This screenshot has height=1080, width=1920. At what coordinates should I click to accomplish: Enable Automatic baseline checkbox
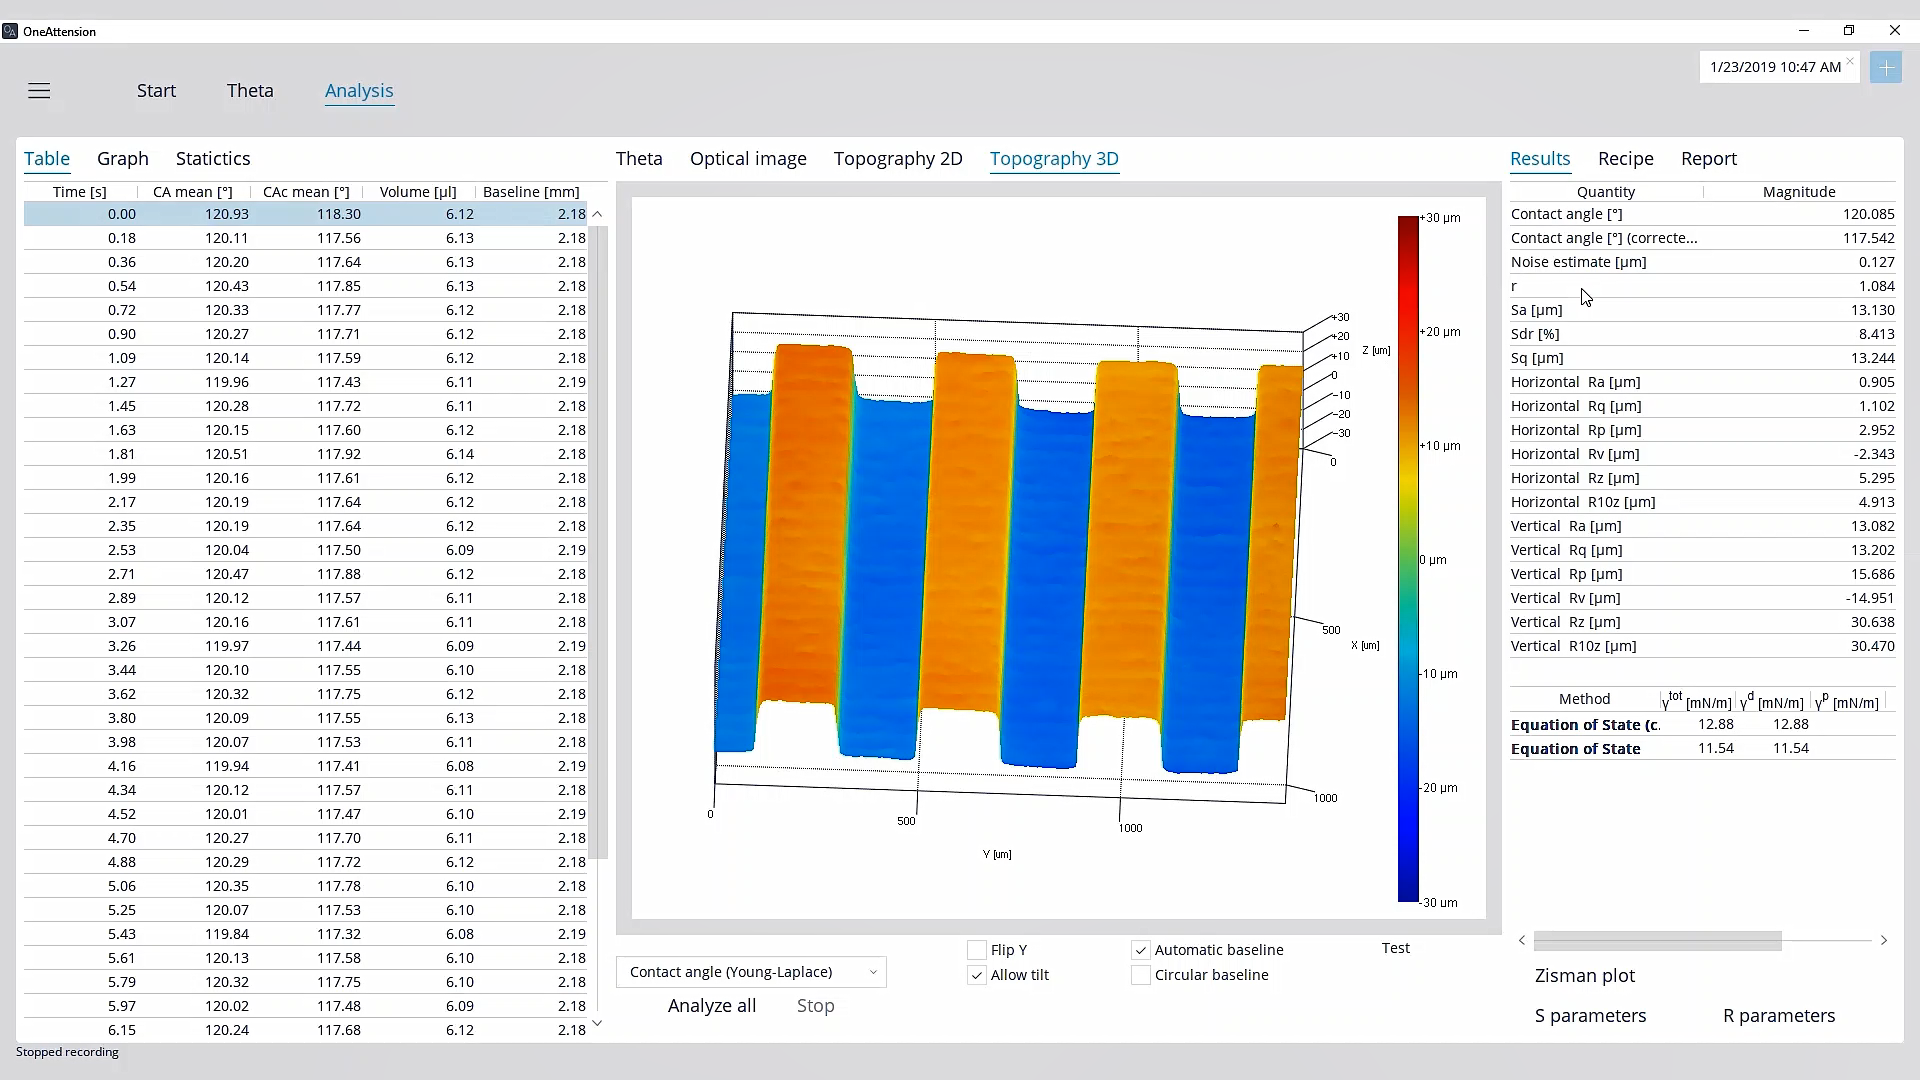pyautogui.click(x=1139, y=949)
